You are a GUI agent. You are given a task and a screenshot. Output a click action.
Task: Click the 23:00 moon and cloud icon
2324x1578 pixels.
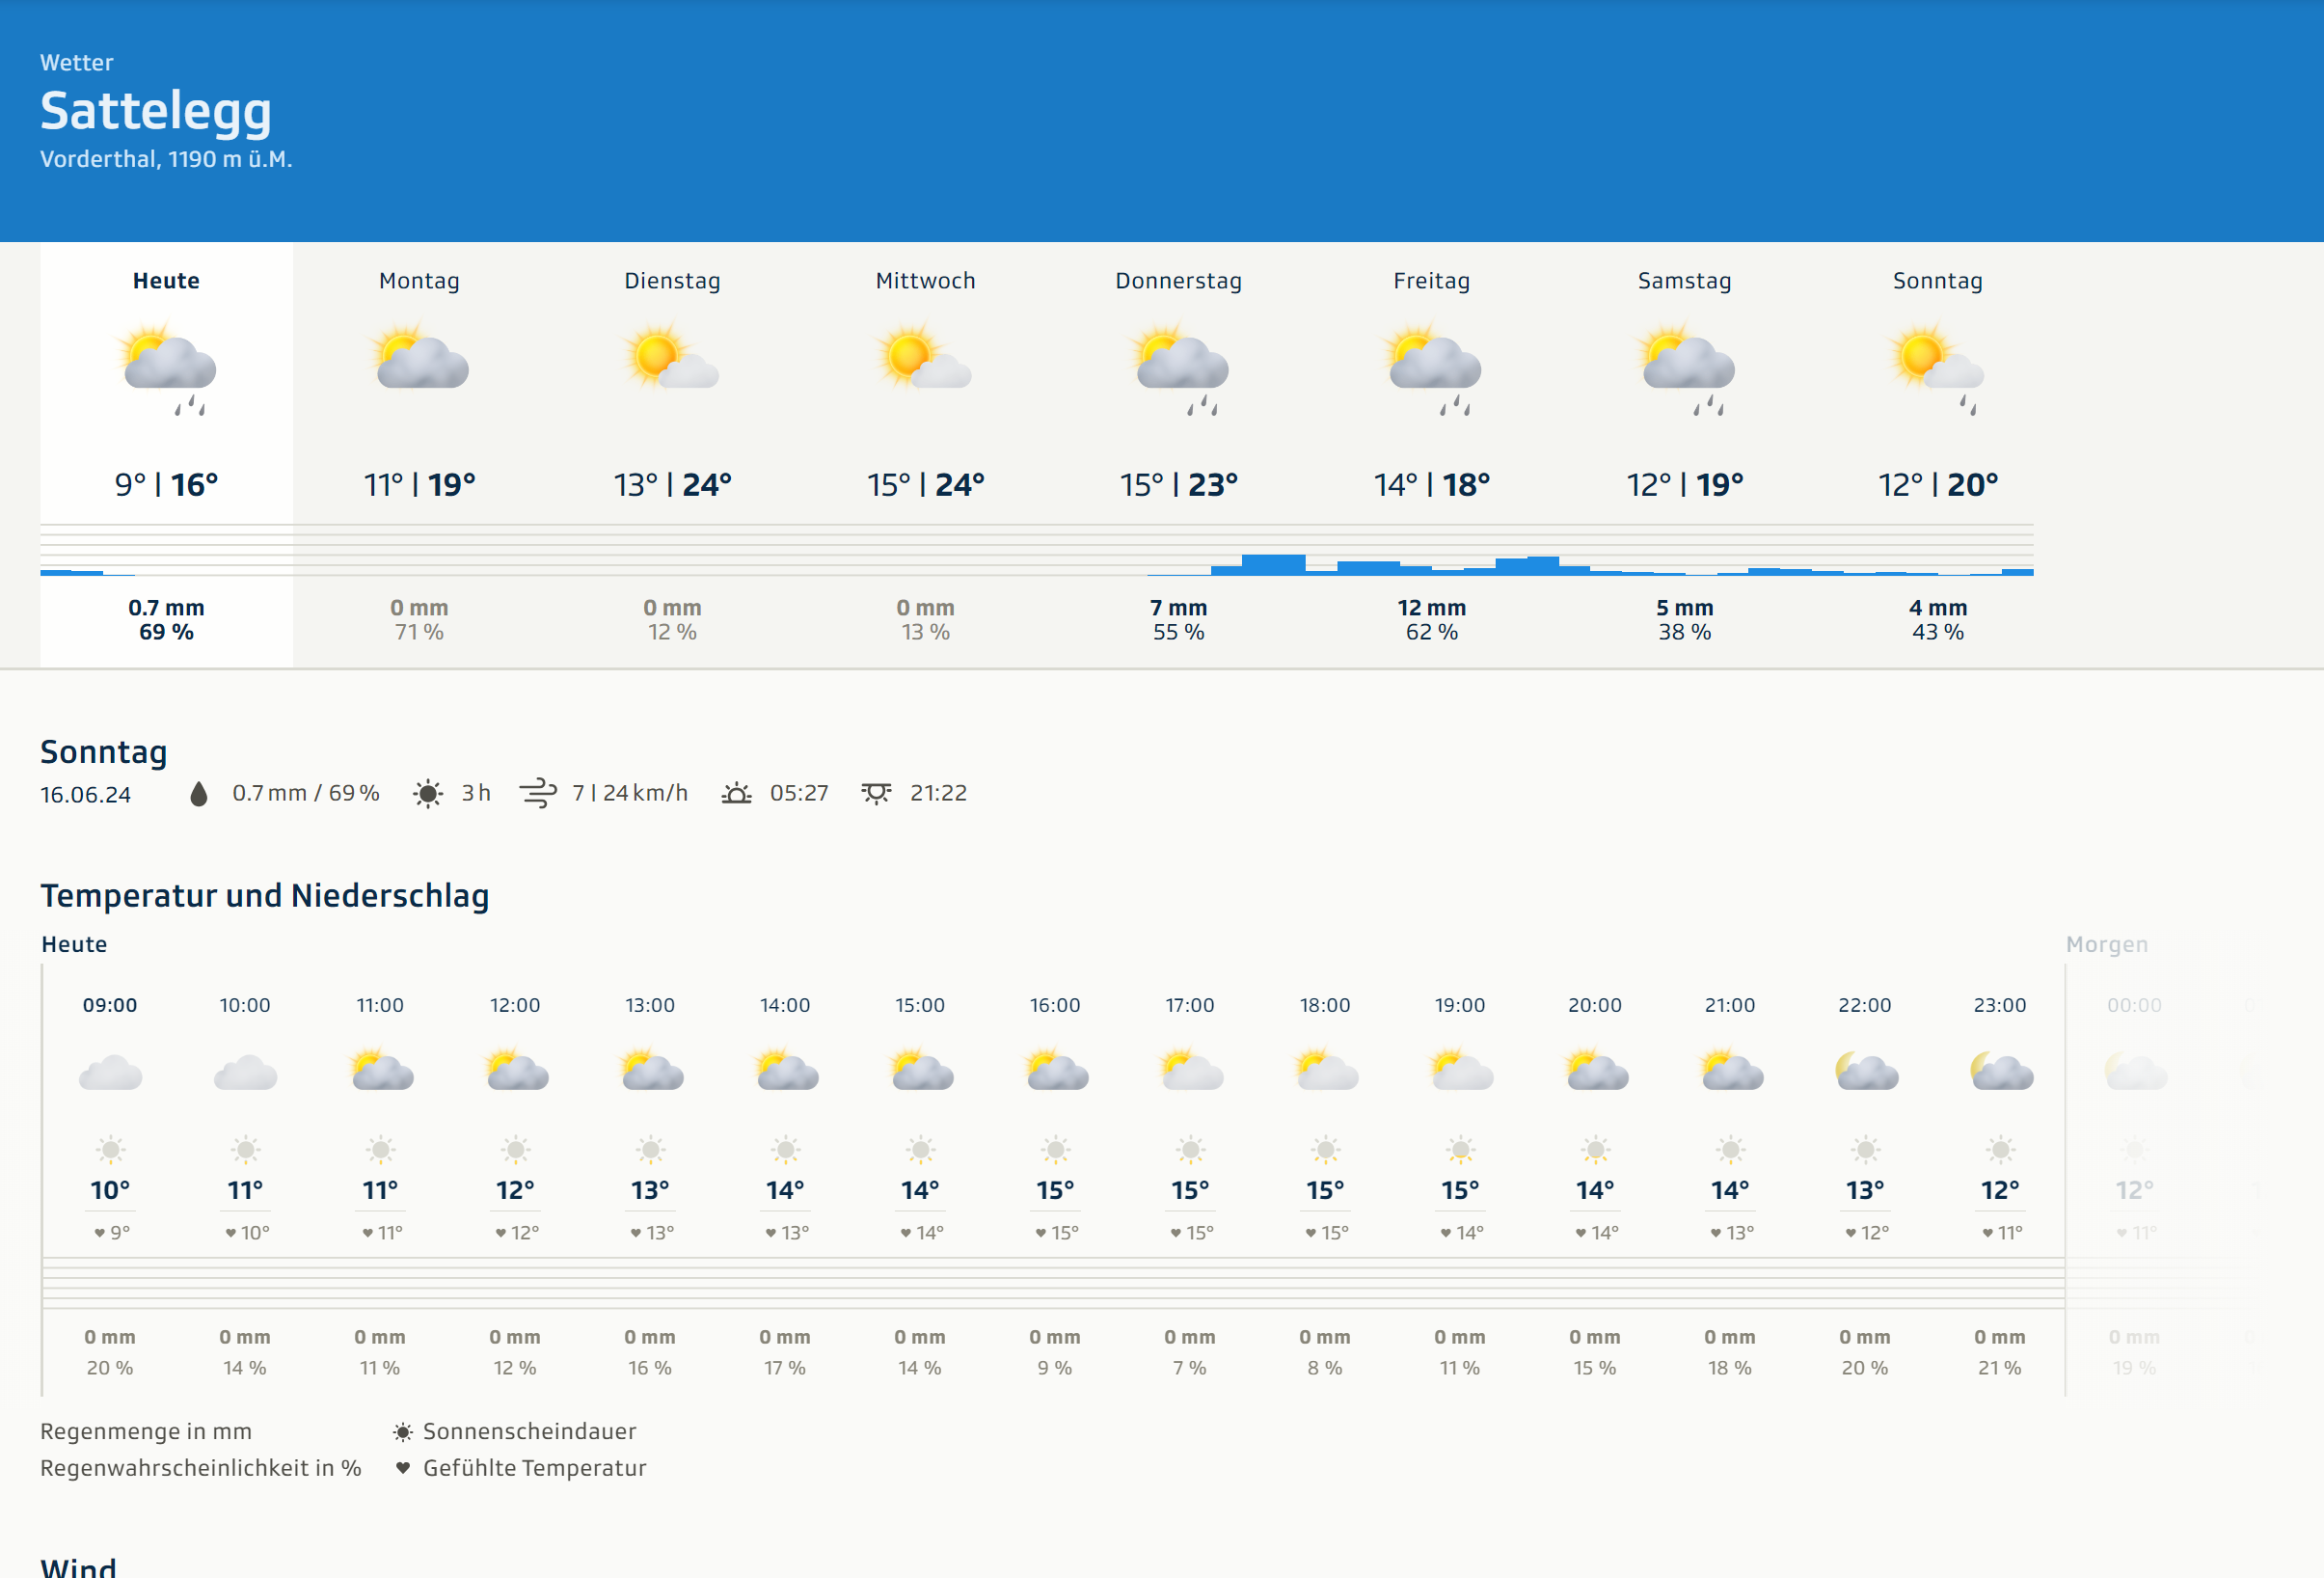pos(2000,1072)
